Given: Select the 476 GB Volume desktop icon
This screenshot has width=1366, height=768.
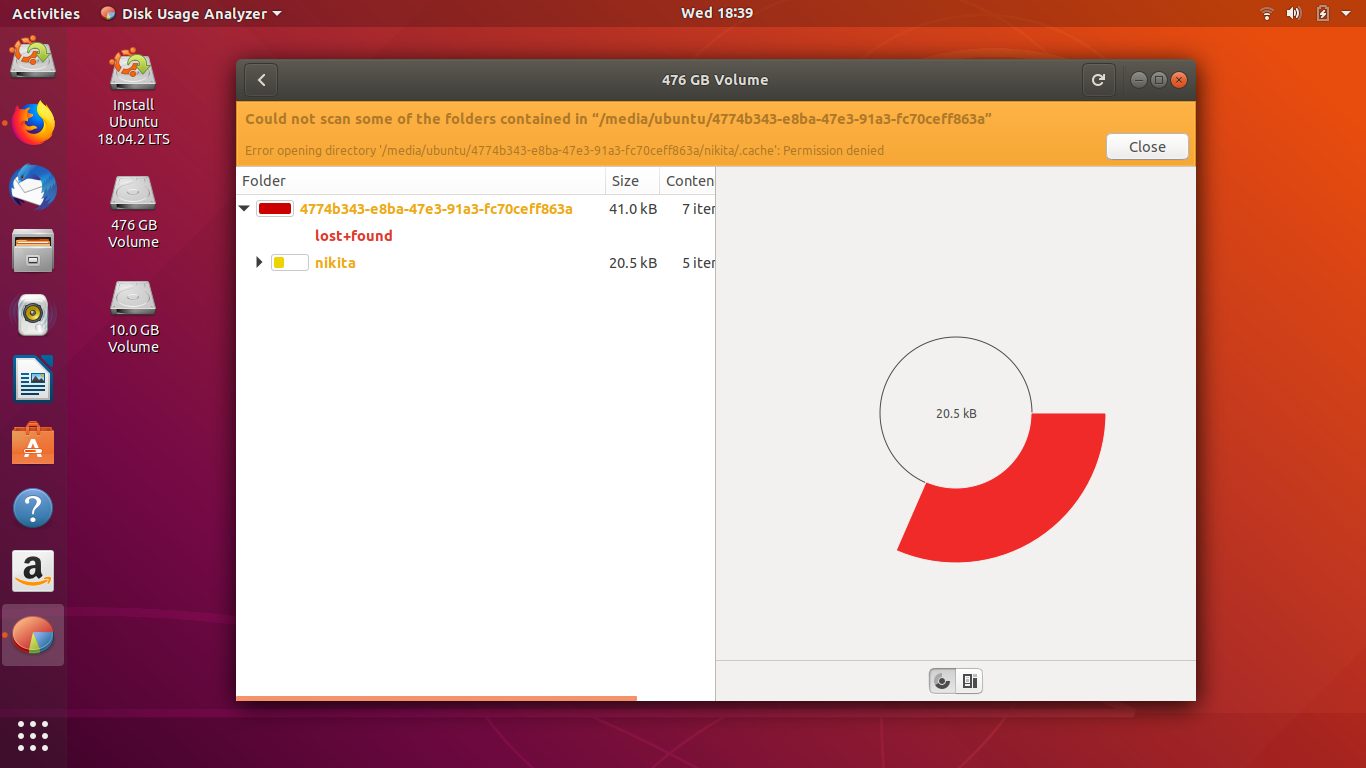Looking at the screenshot, I should point(133,212).
